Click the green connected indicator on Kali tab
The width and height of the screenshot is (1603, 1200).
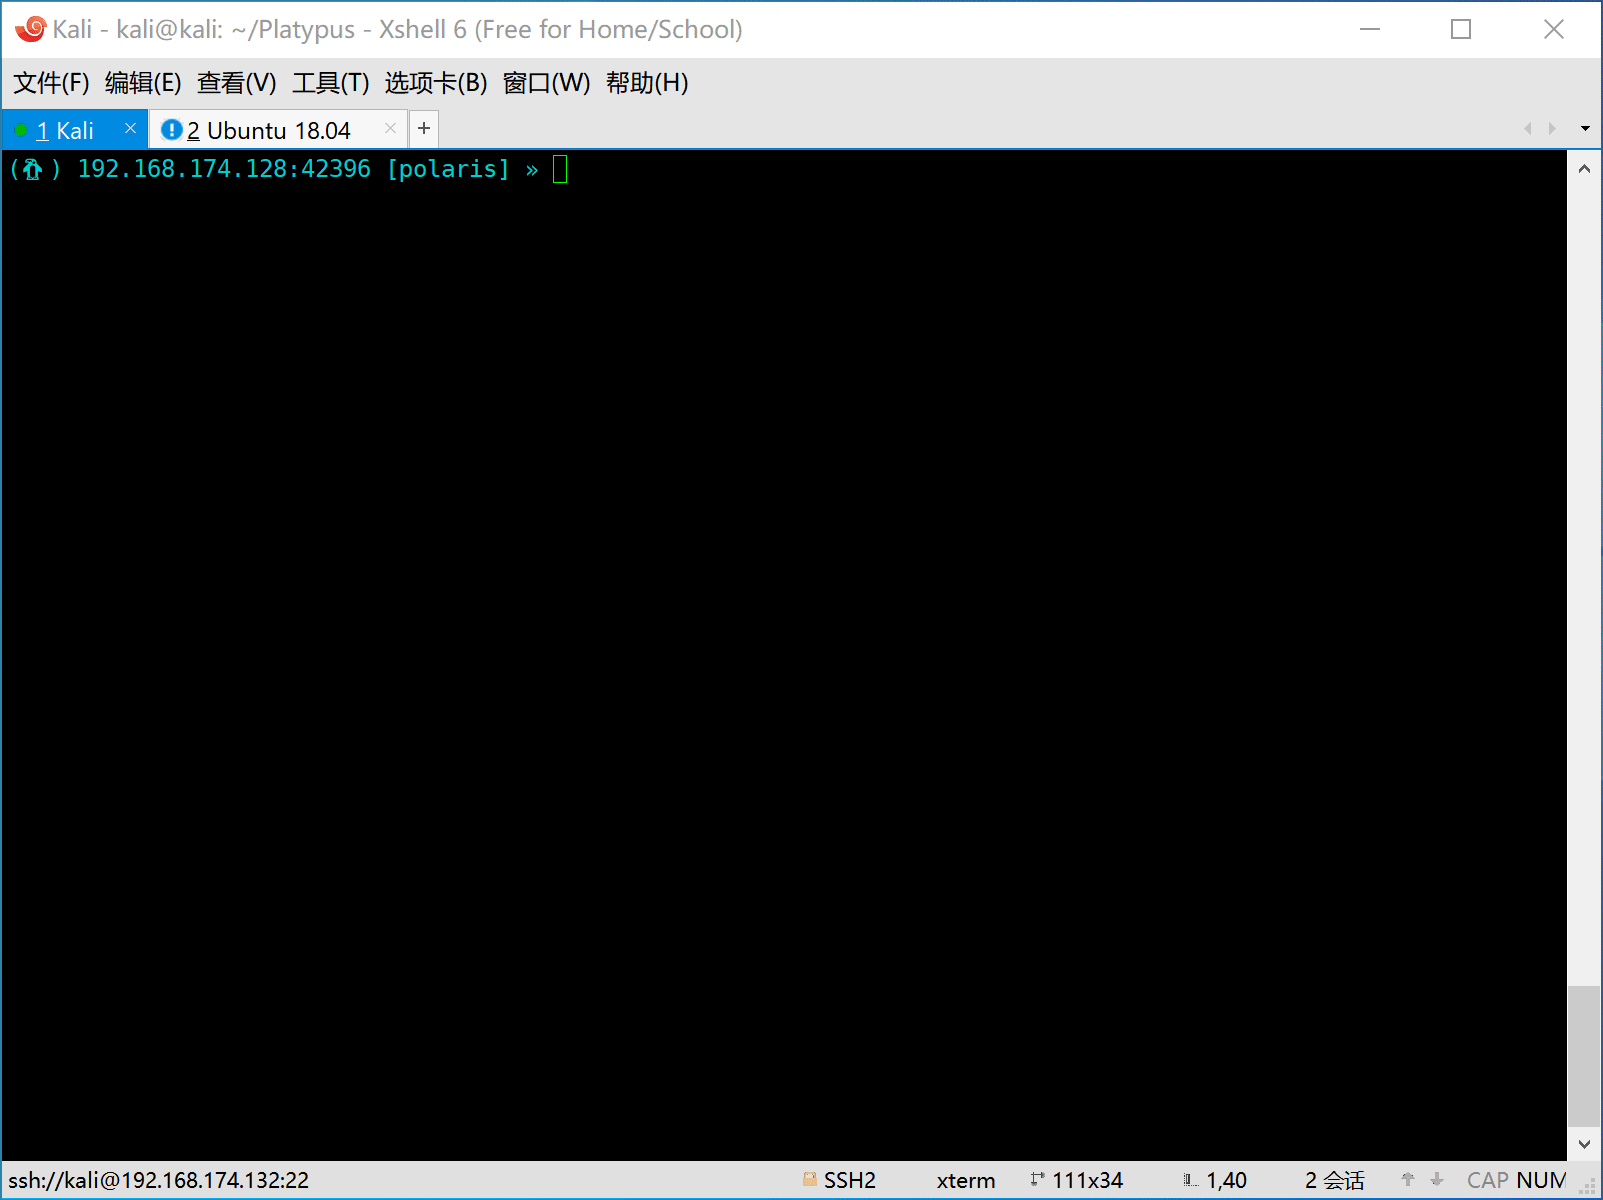click(21, 130)
